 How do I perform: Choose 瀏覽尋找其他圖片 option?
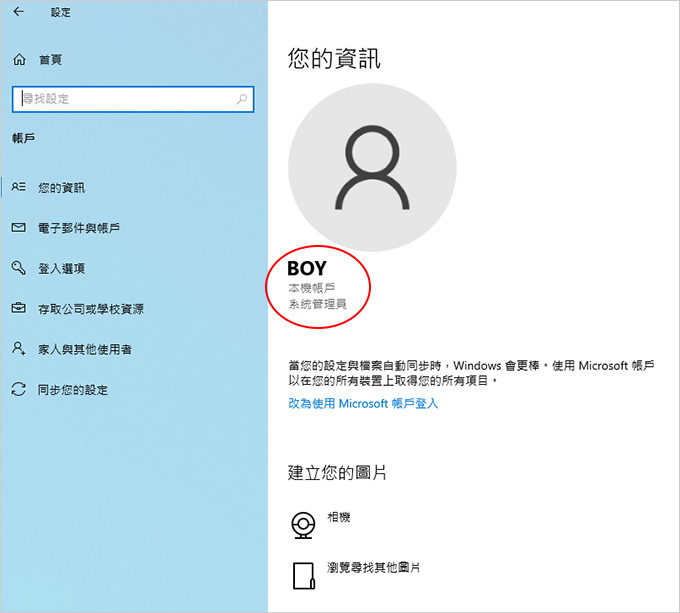(x=373, y=567)
